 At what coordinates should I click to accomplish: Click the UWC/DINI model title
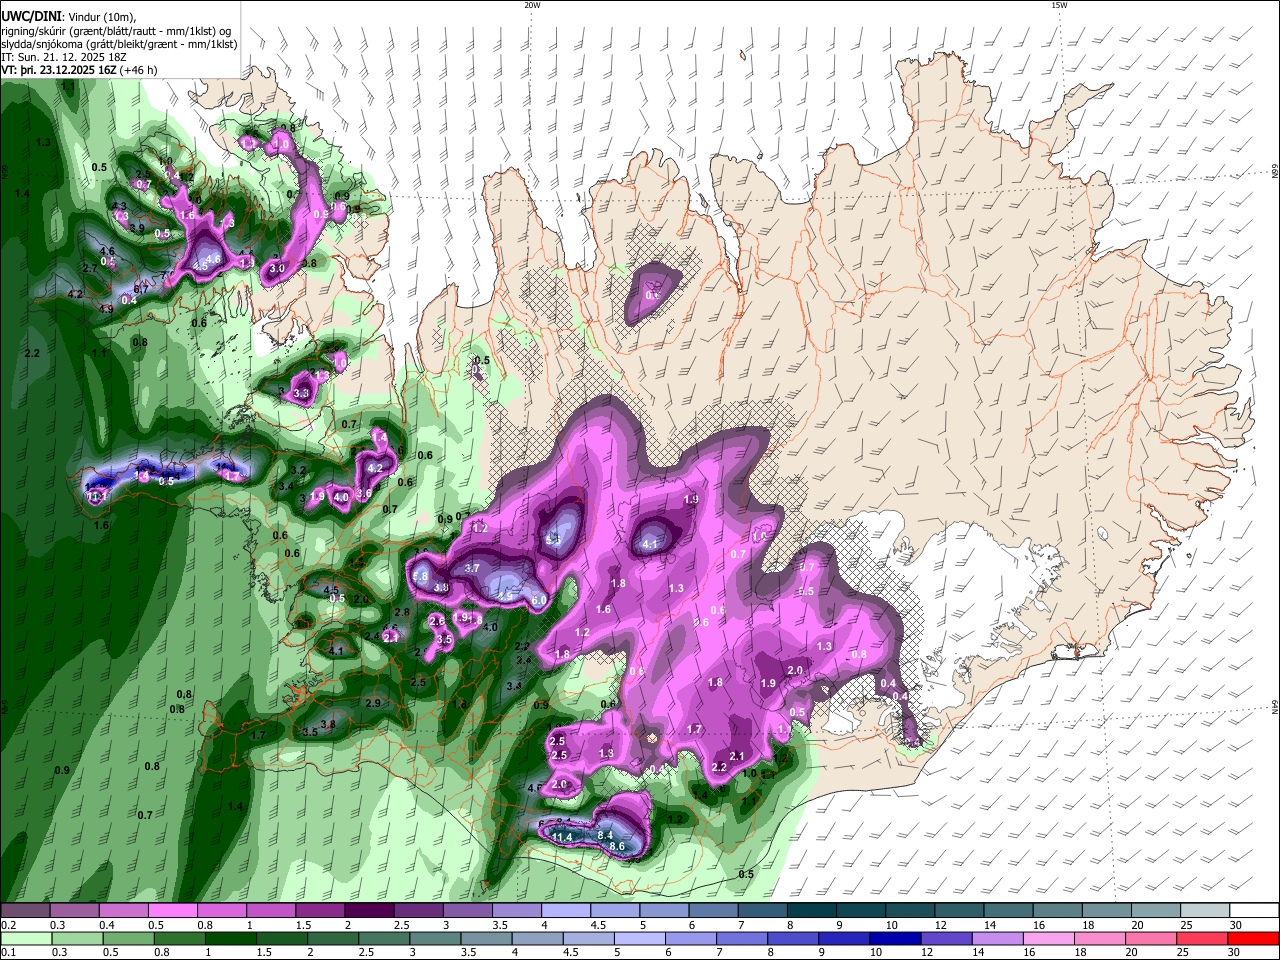(31, 17)
